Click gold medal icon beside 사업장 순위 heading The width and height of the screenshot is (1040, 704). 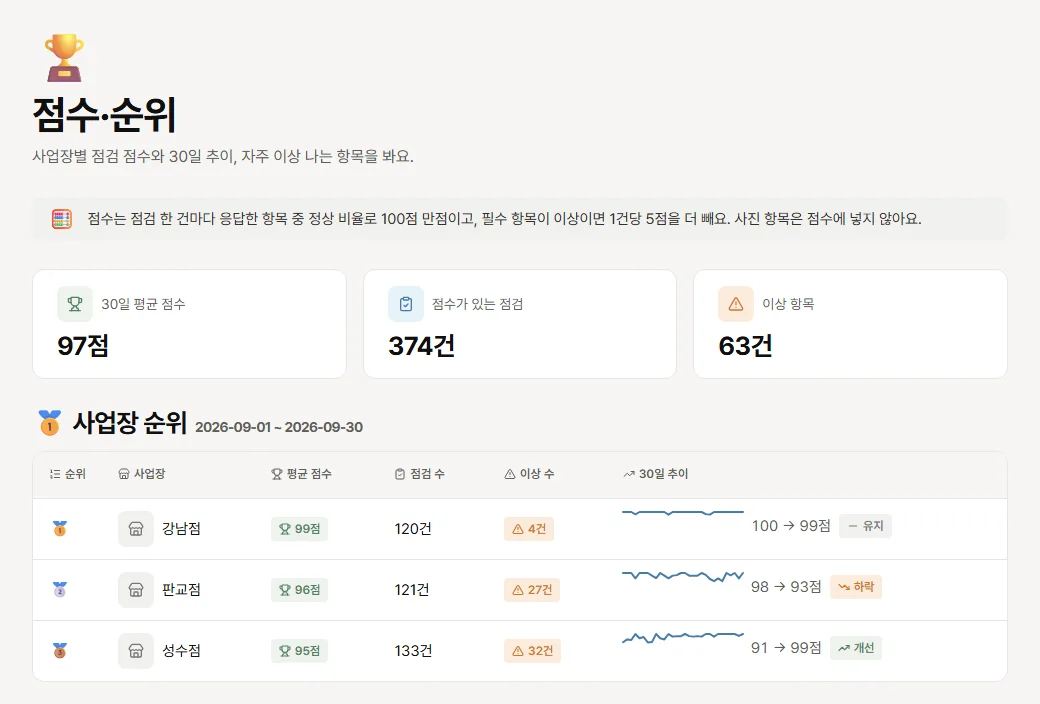click(50, 423)
